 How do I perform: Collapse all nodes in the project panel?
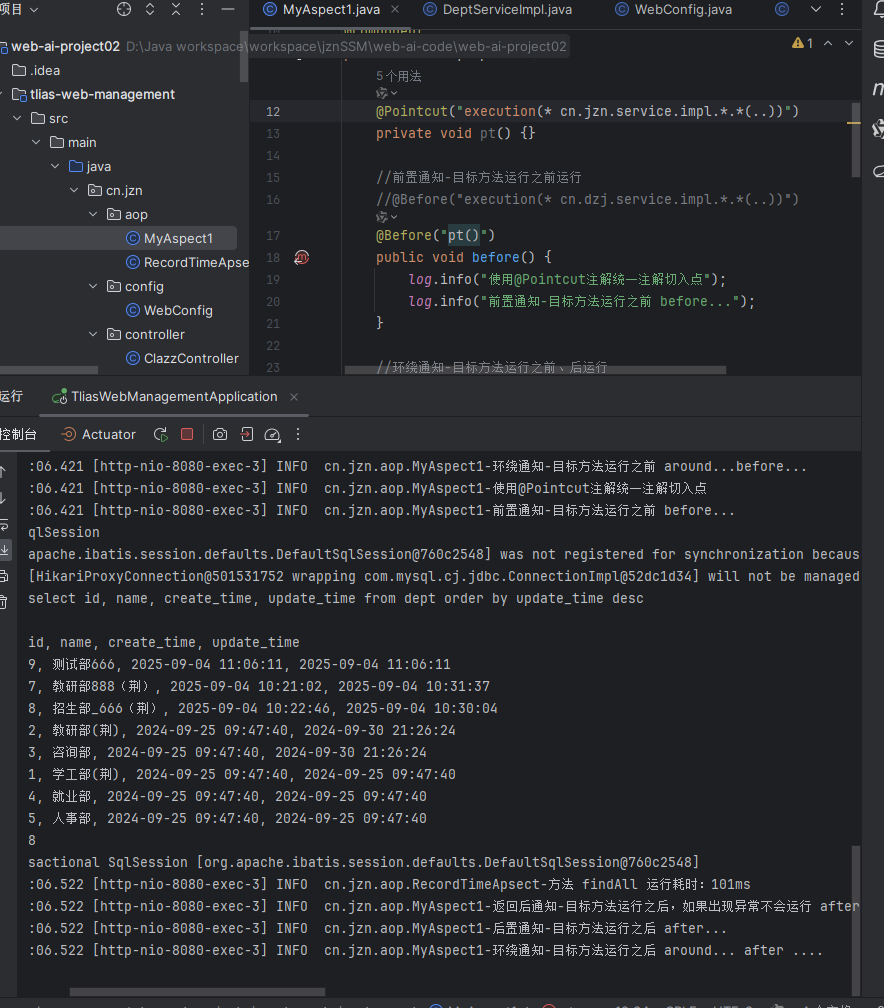176,9
